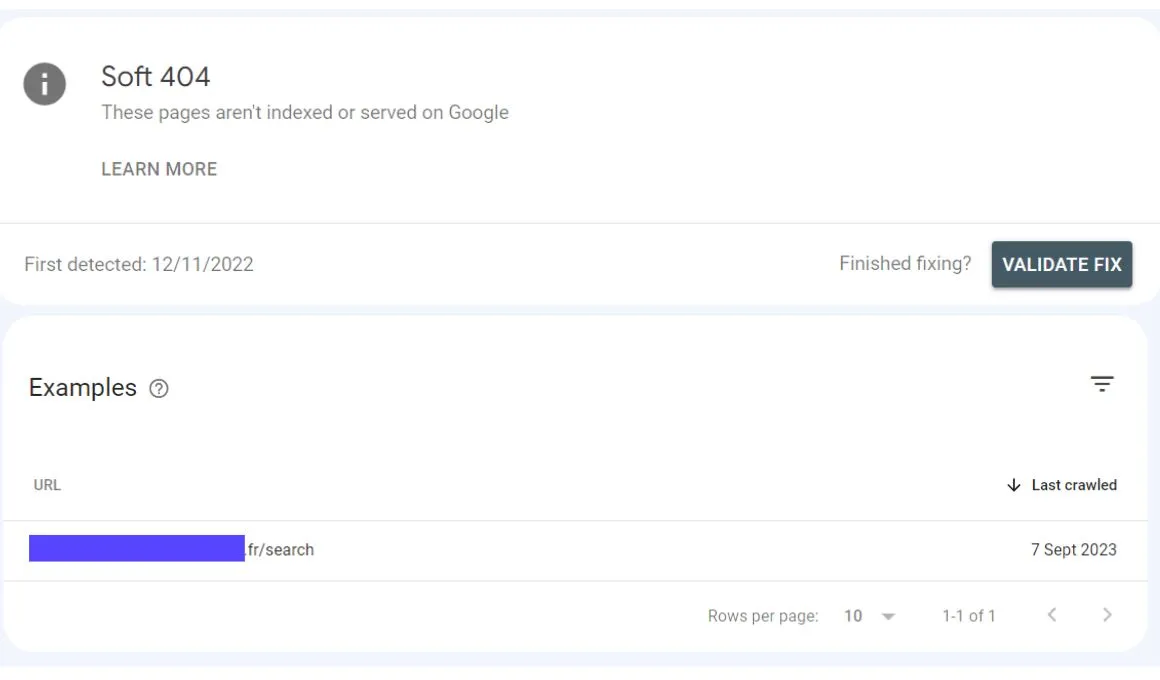Click the First detected date text
Viewport: 1160px width, 680px height.
coord(139,264)
